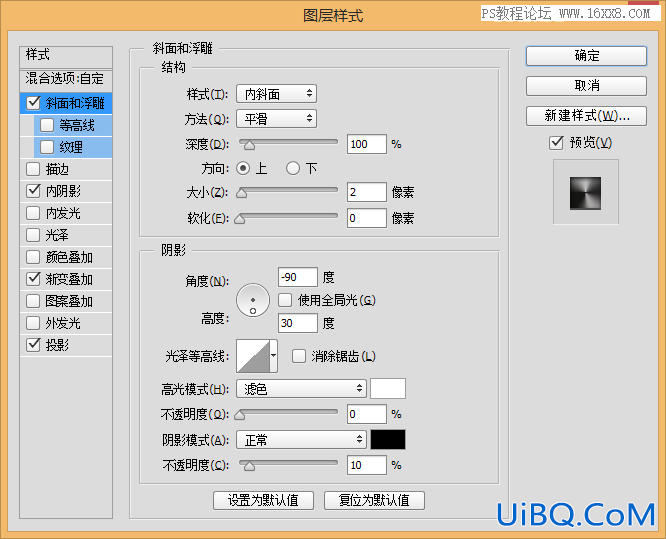Viewport: 666px width, 539px height.
Task: Uncheck the 投影 checkbox
Action: (x=33, y=345)
